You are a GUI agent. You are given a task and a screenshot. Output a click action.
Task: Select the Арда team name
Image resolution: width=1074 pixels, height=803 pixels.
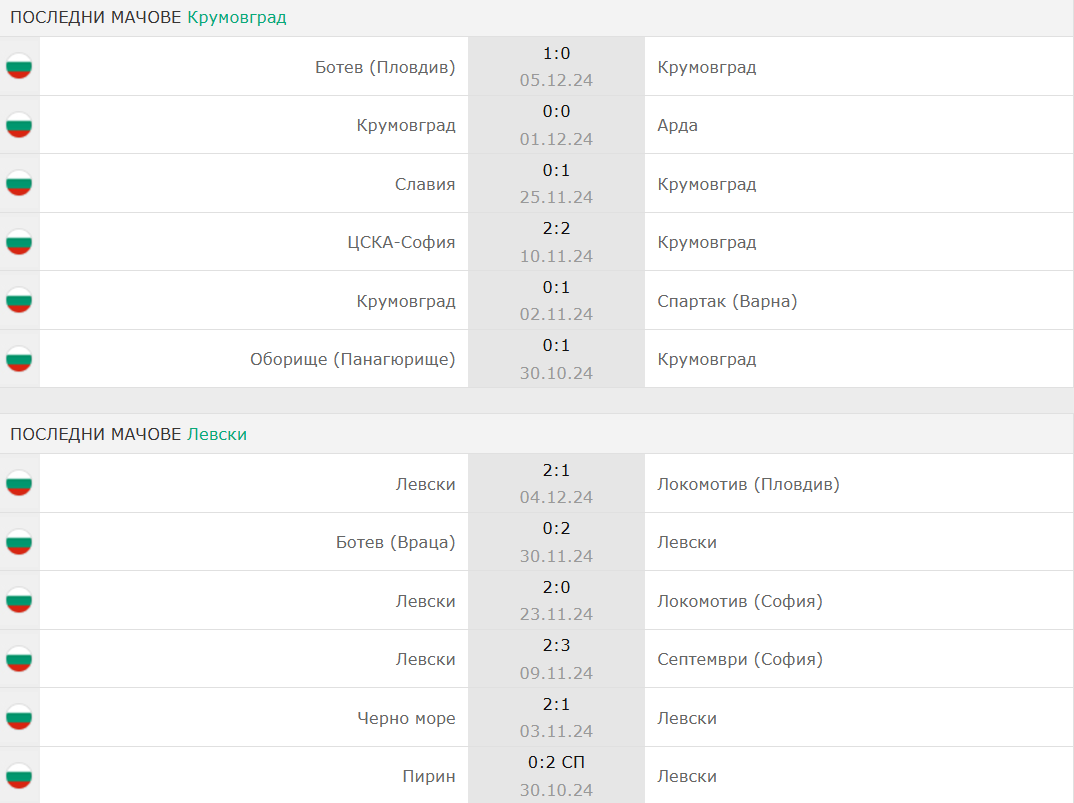tap(677, 125)
